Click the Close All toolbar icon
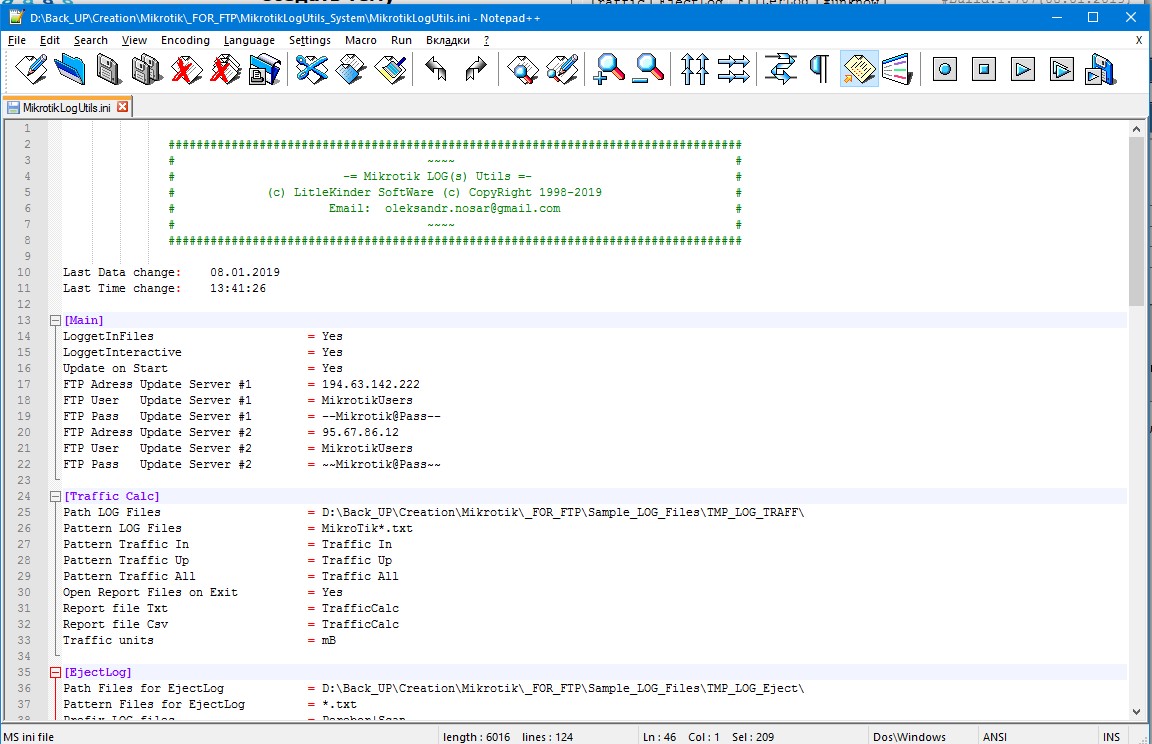This screenshot has height=744, width=1152. 226,70
